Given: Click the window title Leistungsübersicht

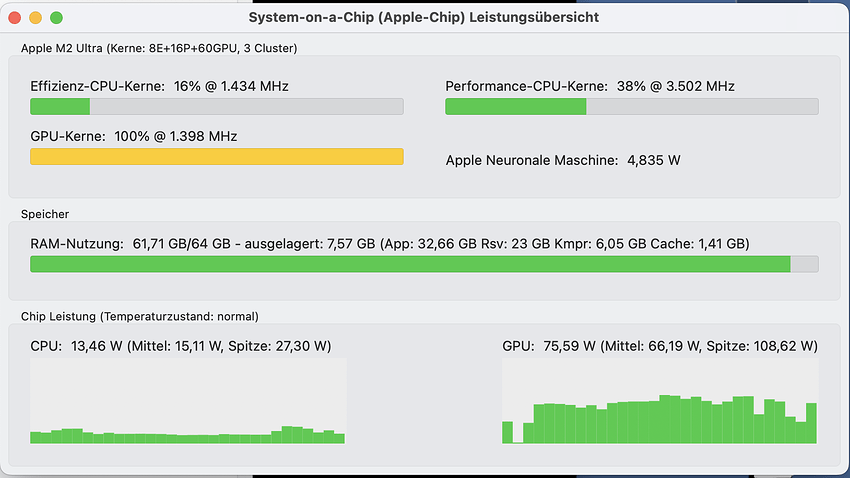Looking at the screenshot, I should point(423,17).
